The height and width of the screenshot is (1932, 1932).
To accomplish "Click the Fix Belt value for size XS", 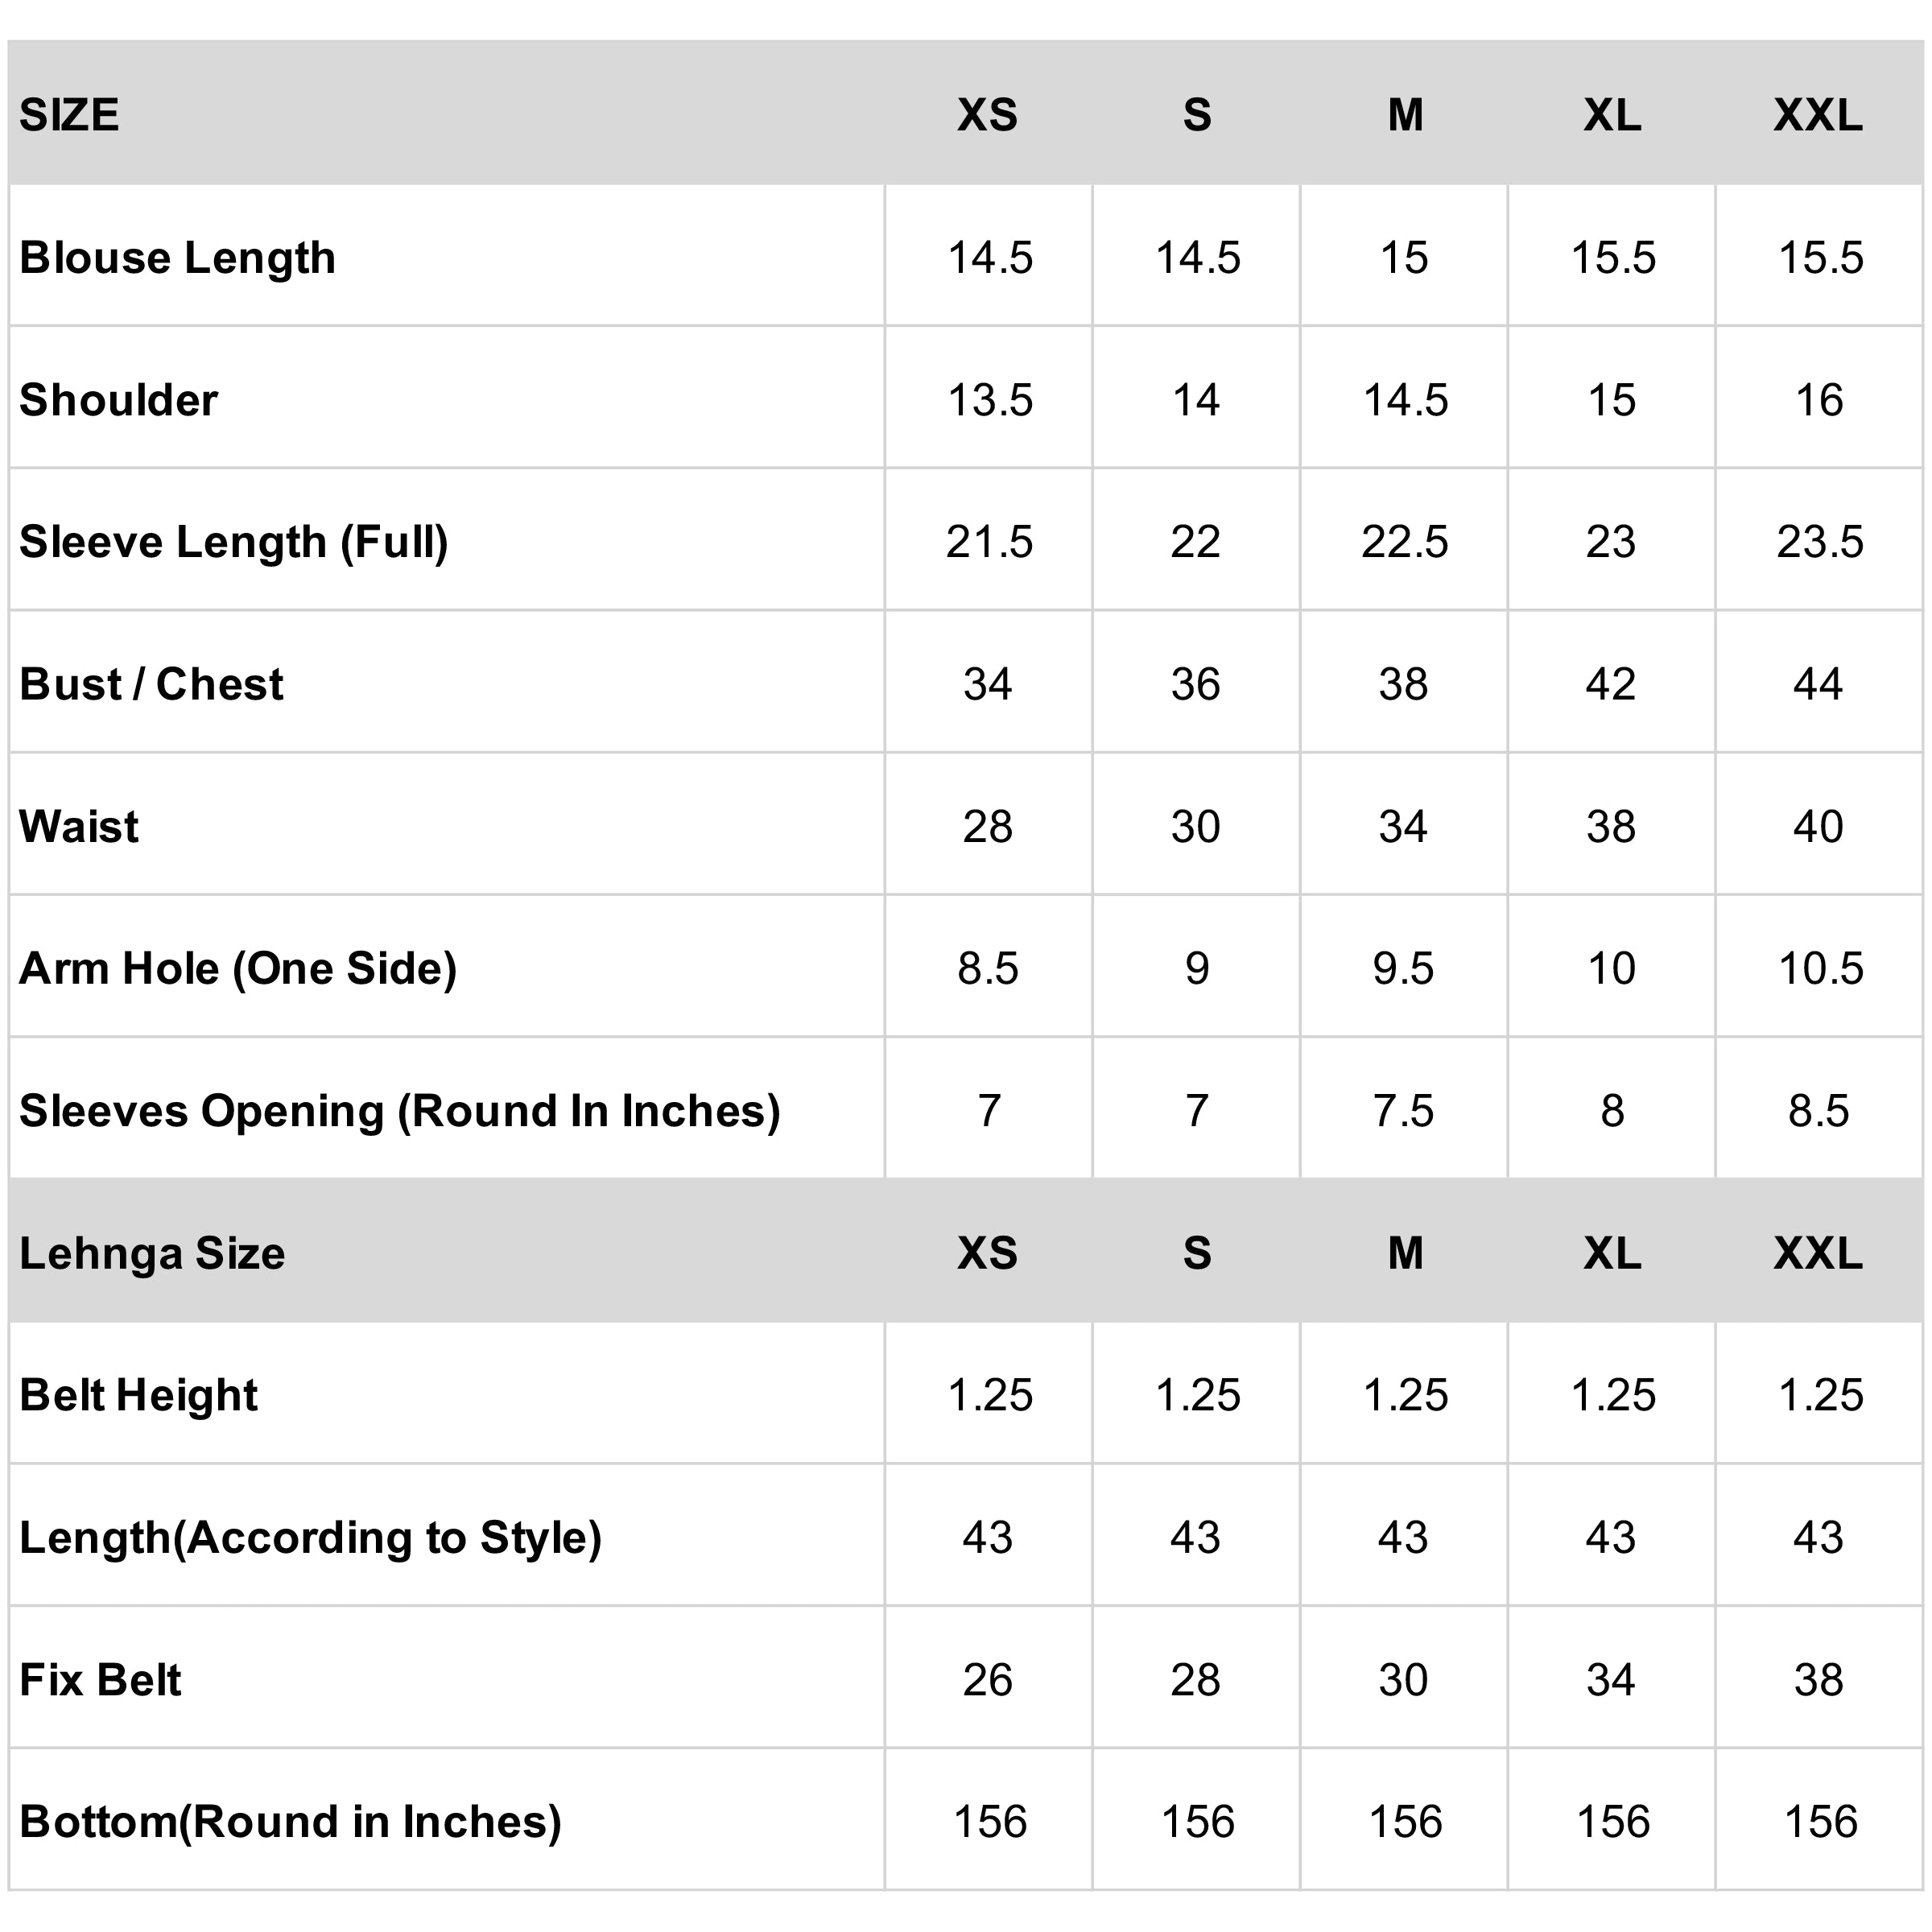I will coord(988,1680).
